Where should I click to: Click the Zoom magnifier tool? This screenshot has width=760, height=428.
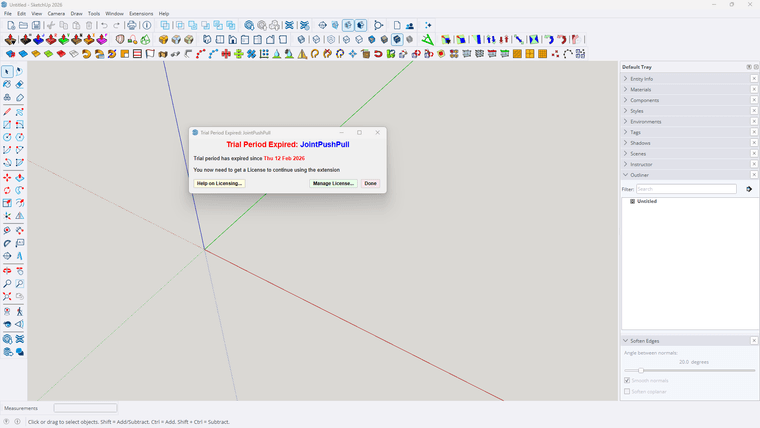7,284
